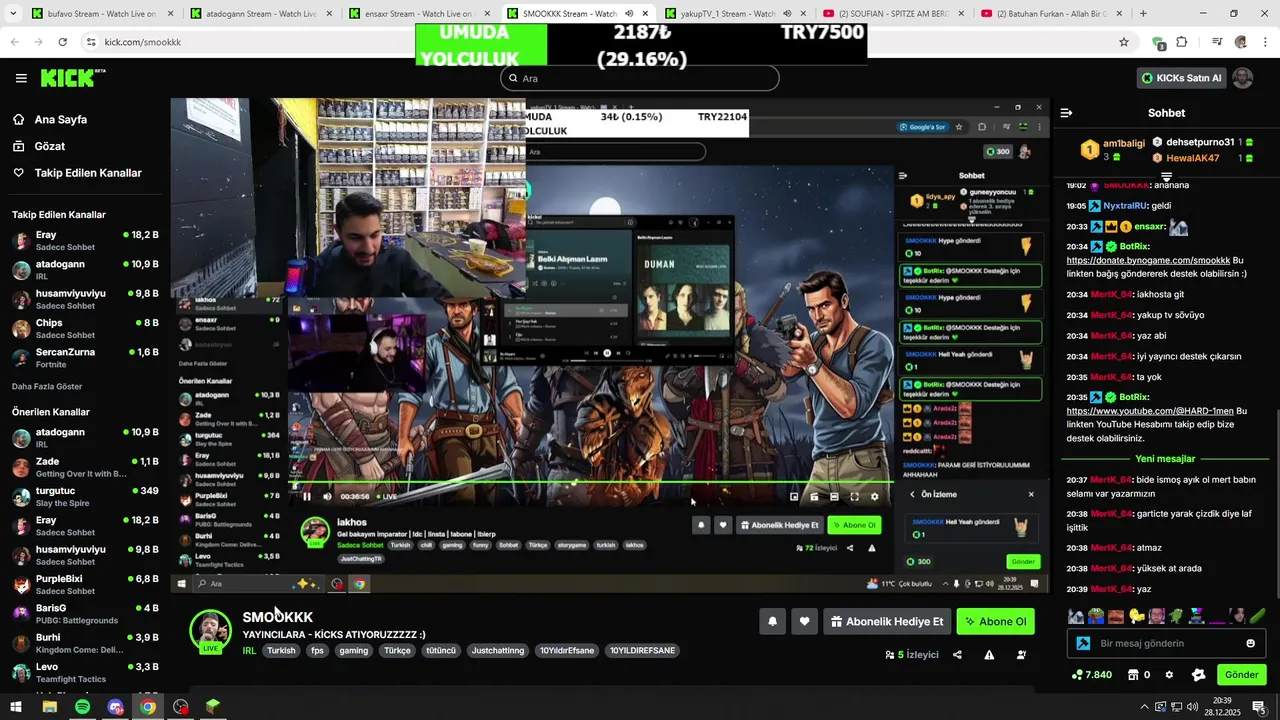
Task: Open Spotify from the Windows taskbar
Action: [82, 707]
